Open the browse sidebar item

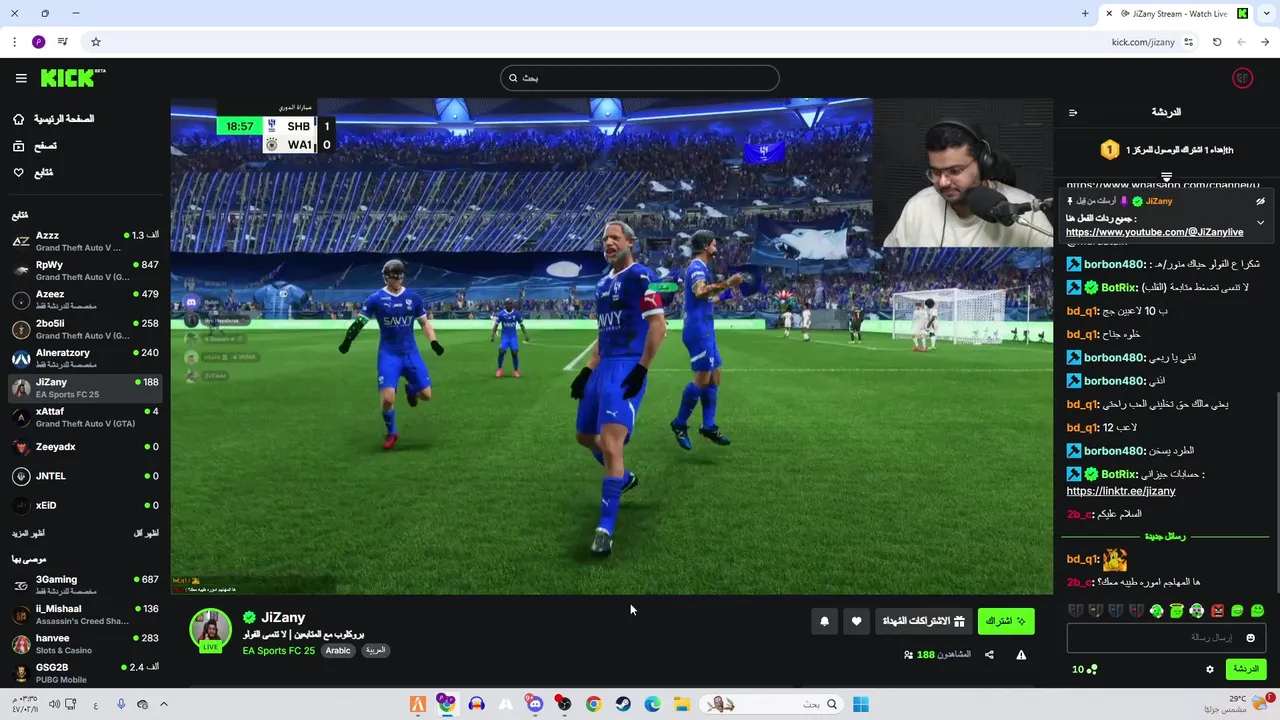click(x=35, y=146)
